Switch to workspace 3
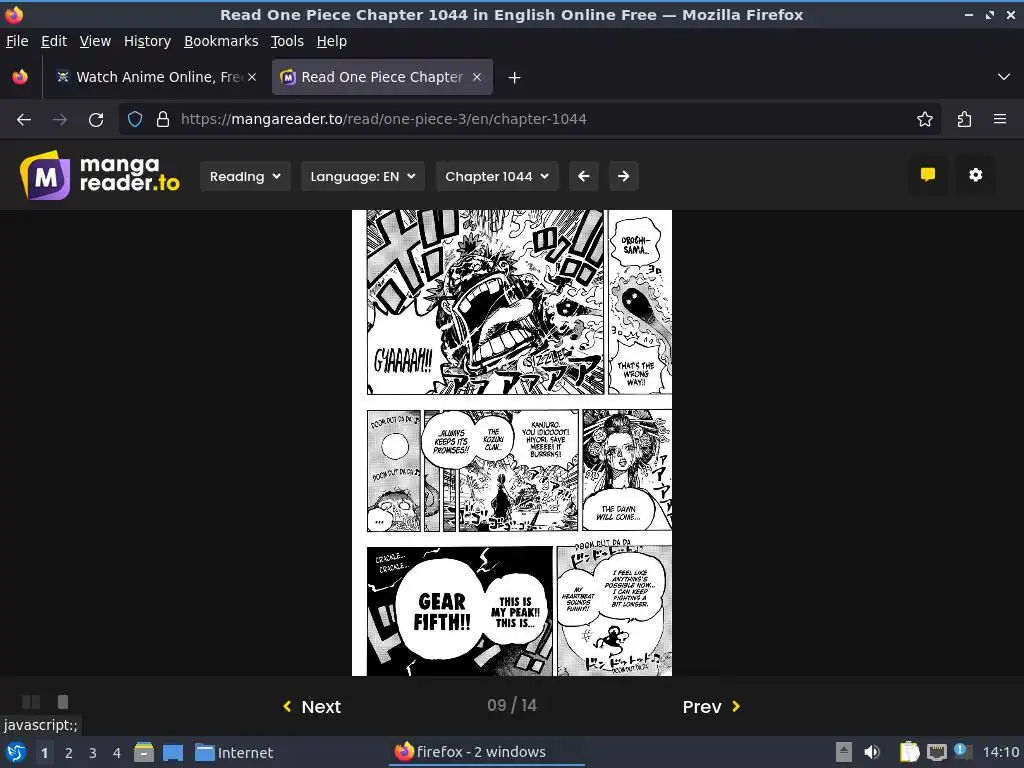The height and width of the screenshot is (768, 1024). 93,753
